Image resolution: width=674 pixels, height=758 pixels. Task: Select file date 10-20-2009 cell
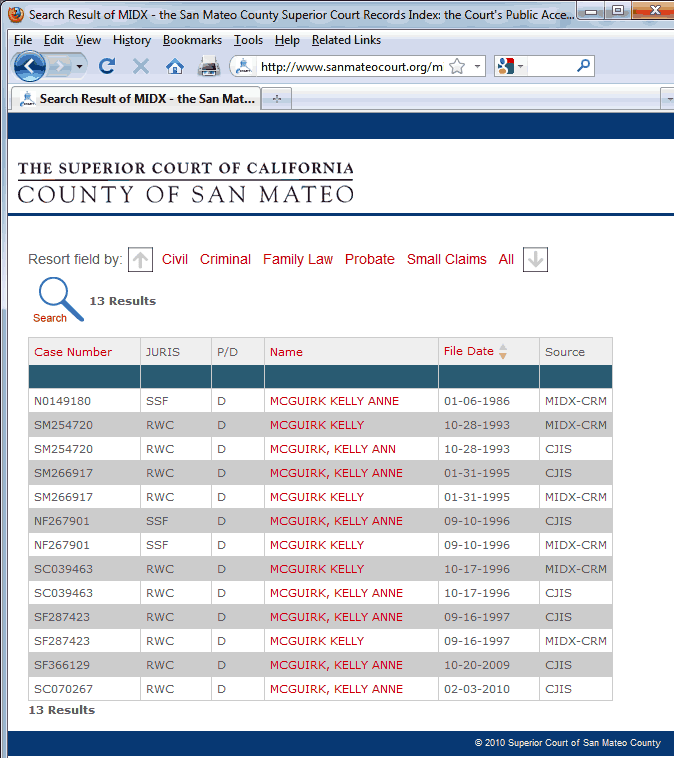coord(489,665)
